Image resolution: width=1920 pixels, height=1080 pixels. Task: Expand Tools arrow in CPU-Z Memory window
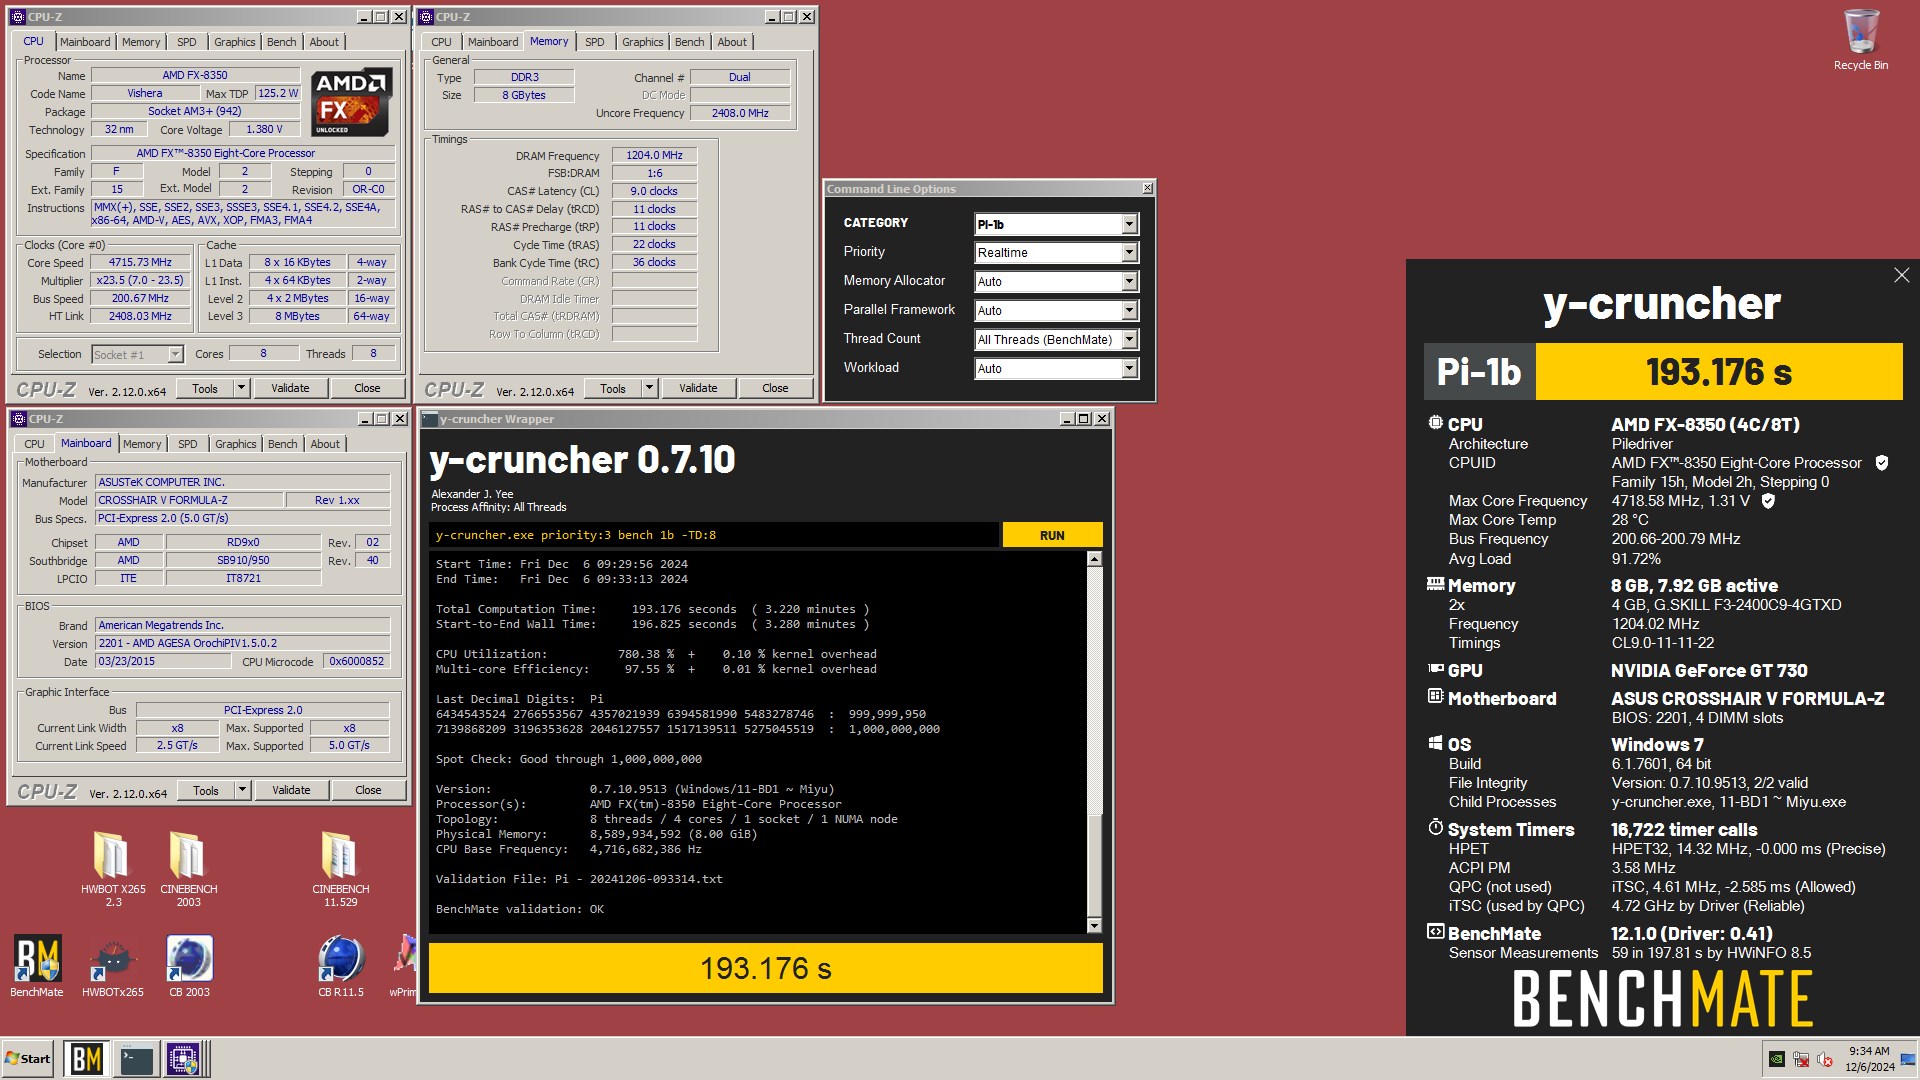pyautogui.click(x=649, y=388)
